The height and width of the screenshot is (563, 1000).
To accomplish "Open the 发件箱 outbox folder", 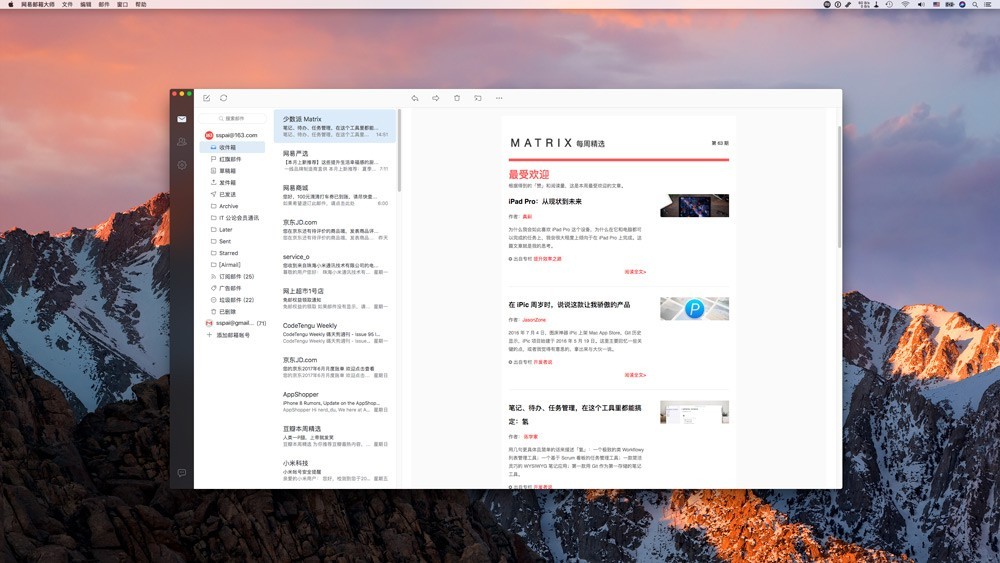I will coord(232,182).
